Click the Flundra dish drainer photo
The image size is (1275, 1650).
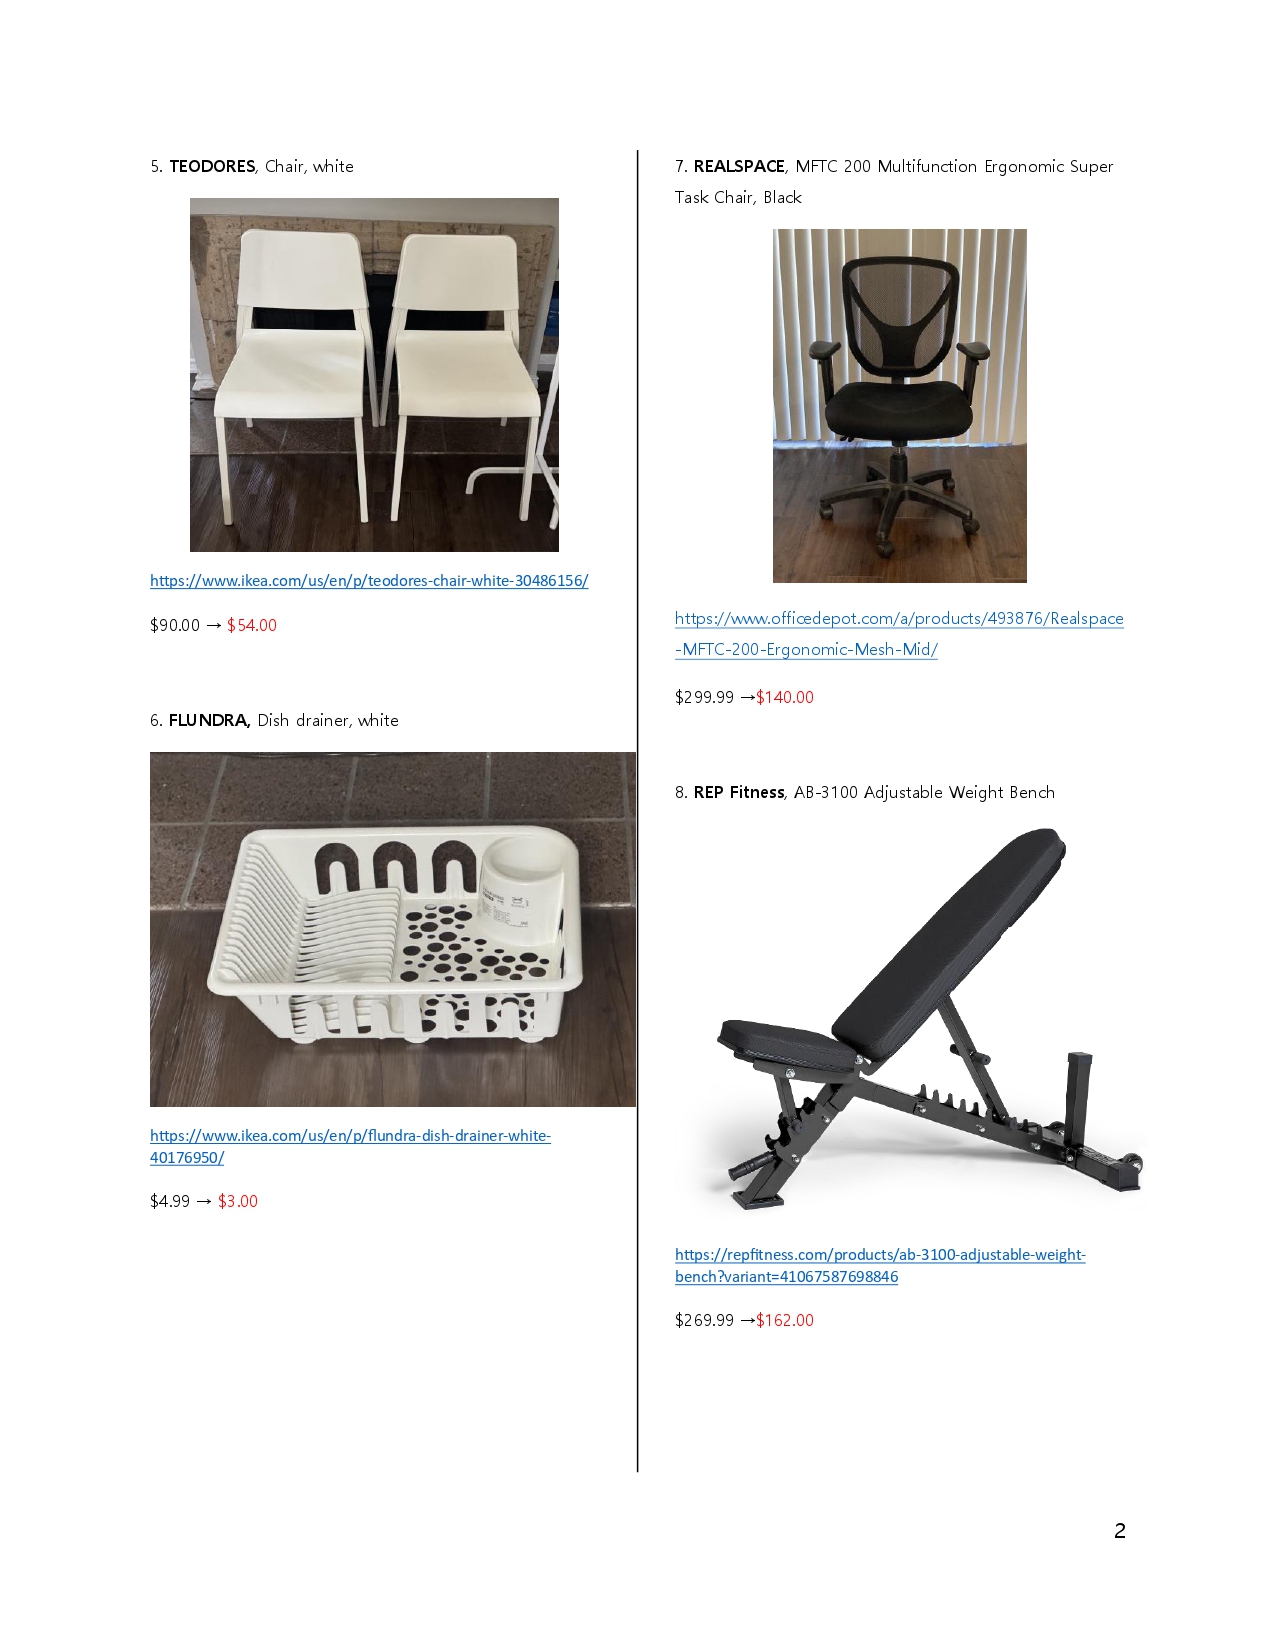[x=393, y=929]
